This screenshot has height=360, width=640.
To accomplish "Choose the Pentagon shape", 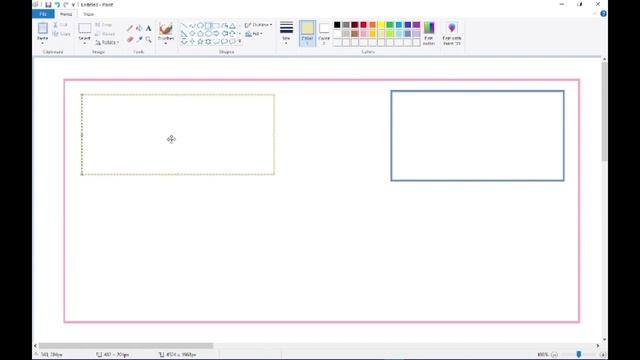I will point(200,33).
